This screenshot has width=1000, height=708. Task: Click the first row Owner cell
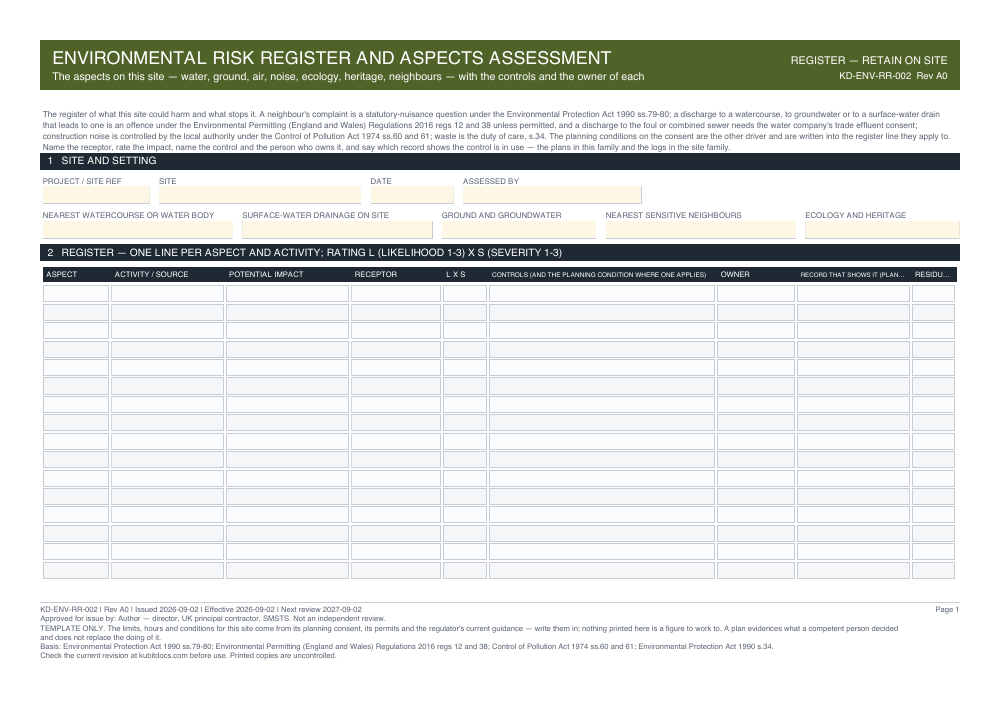[x=756, y=293]
